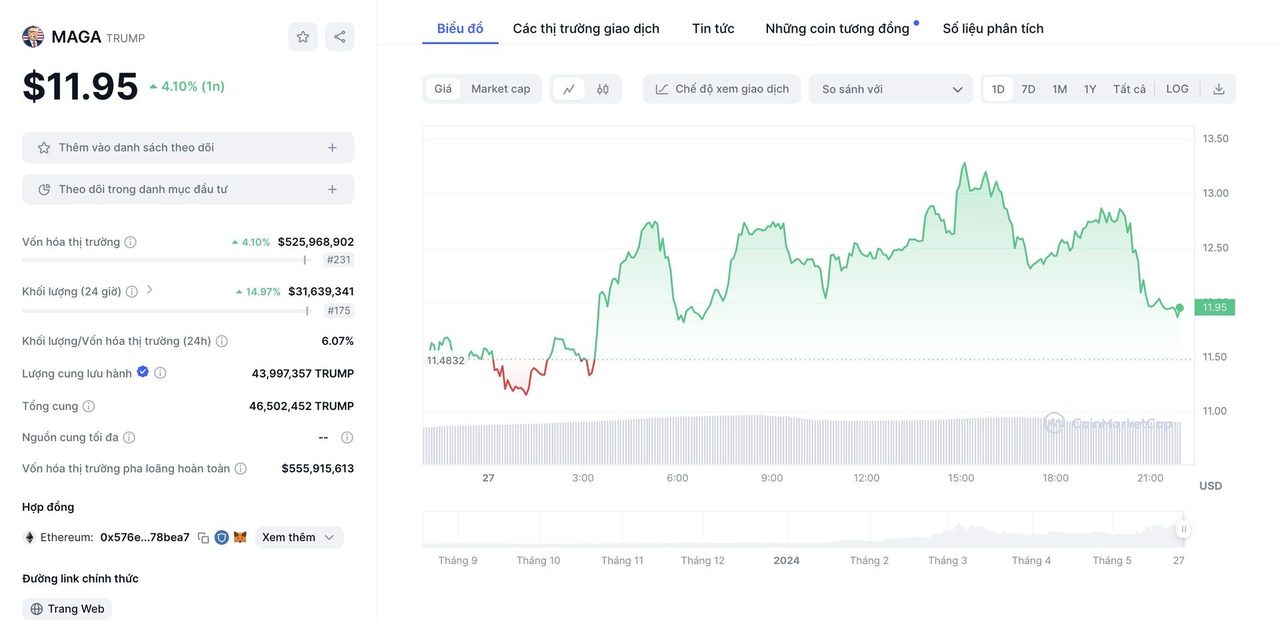Click the market cap rank #231 badge
This screenshot has height=620, width=1280.
tap(340, 260)
